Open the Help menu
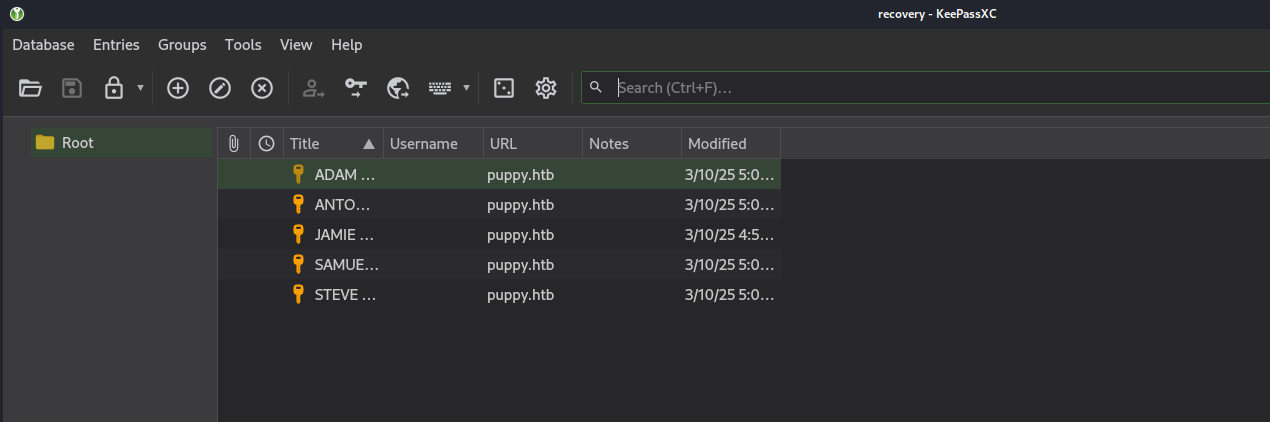Image resolution: width=1270 pixels, height=422 pixels. pyautogui.click(x=347, y=45)
